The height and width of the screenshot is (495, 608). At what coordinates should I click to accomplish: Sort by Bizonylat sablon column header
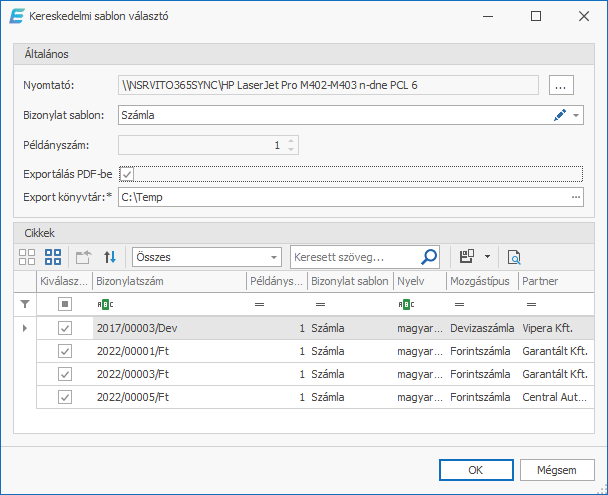click(x=350, y=281)
